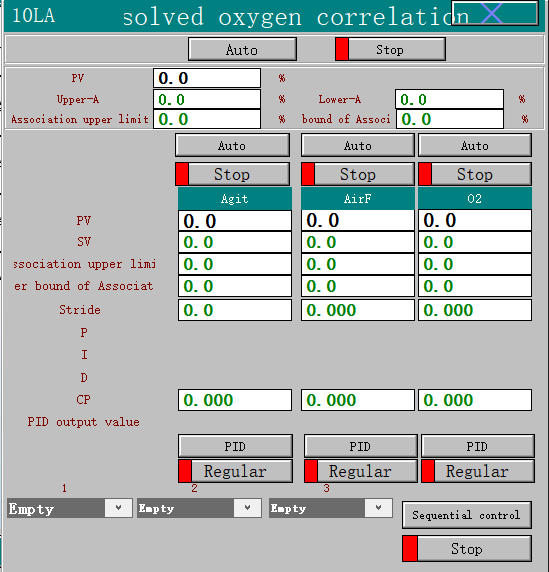Edit the Agit SV field
The image size is (549, 572).
point(235,242)
